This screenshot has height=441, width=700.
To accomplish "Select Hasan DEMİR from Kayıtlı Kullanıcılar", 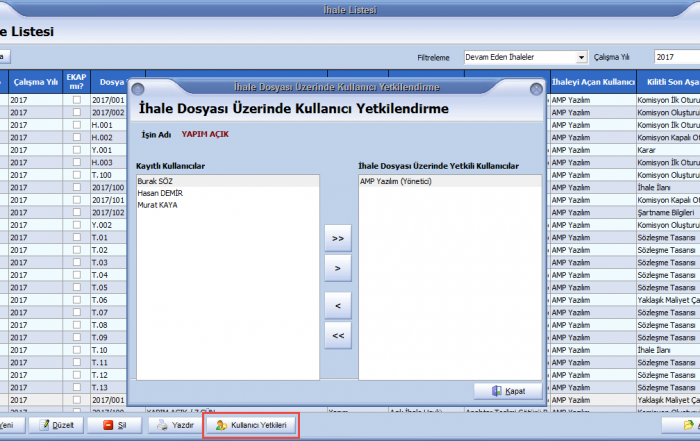I will pos(161,193).
